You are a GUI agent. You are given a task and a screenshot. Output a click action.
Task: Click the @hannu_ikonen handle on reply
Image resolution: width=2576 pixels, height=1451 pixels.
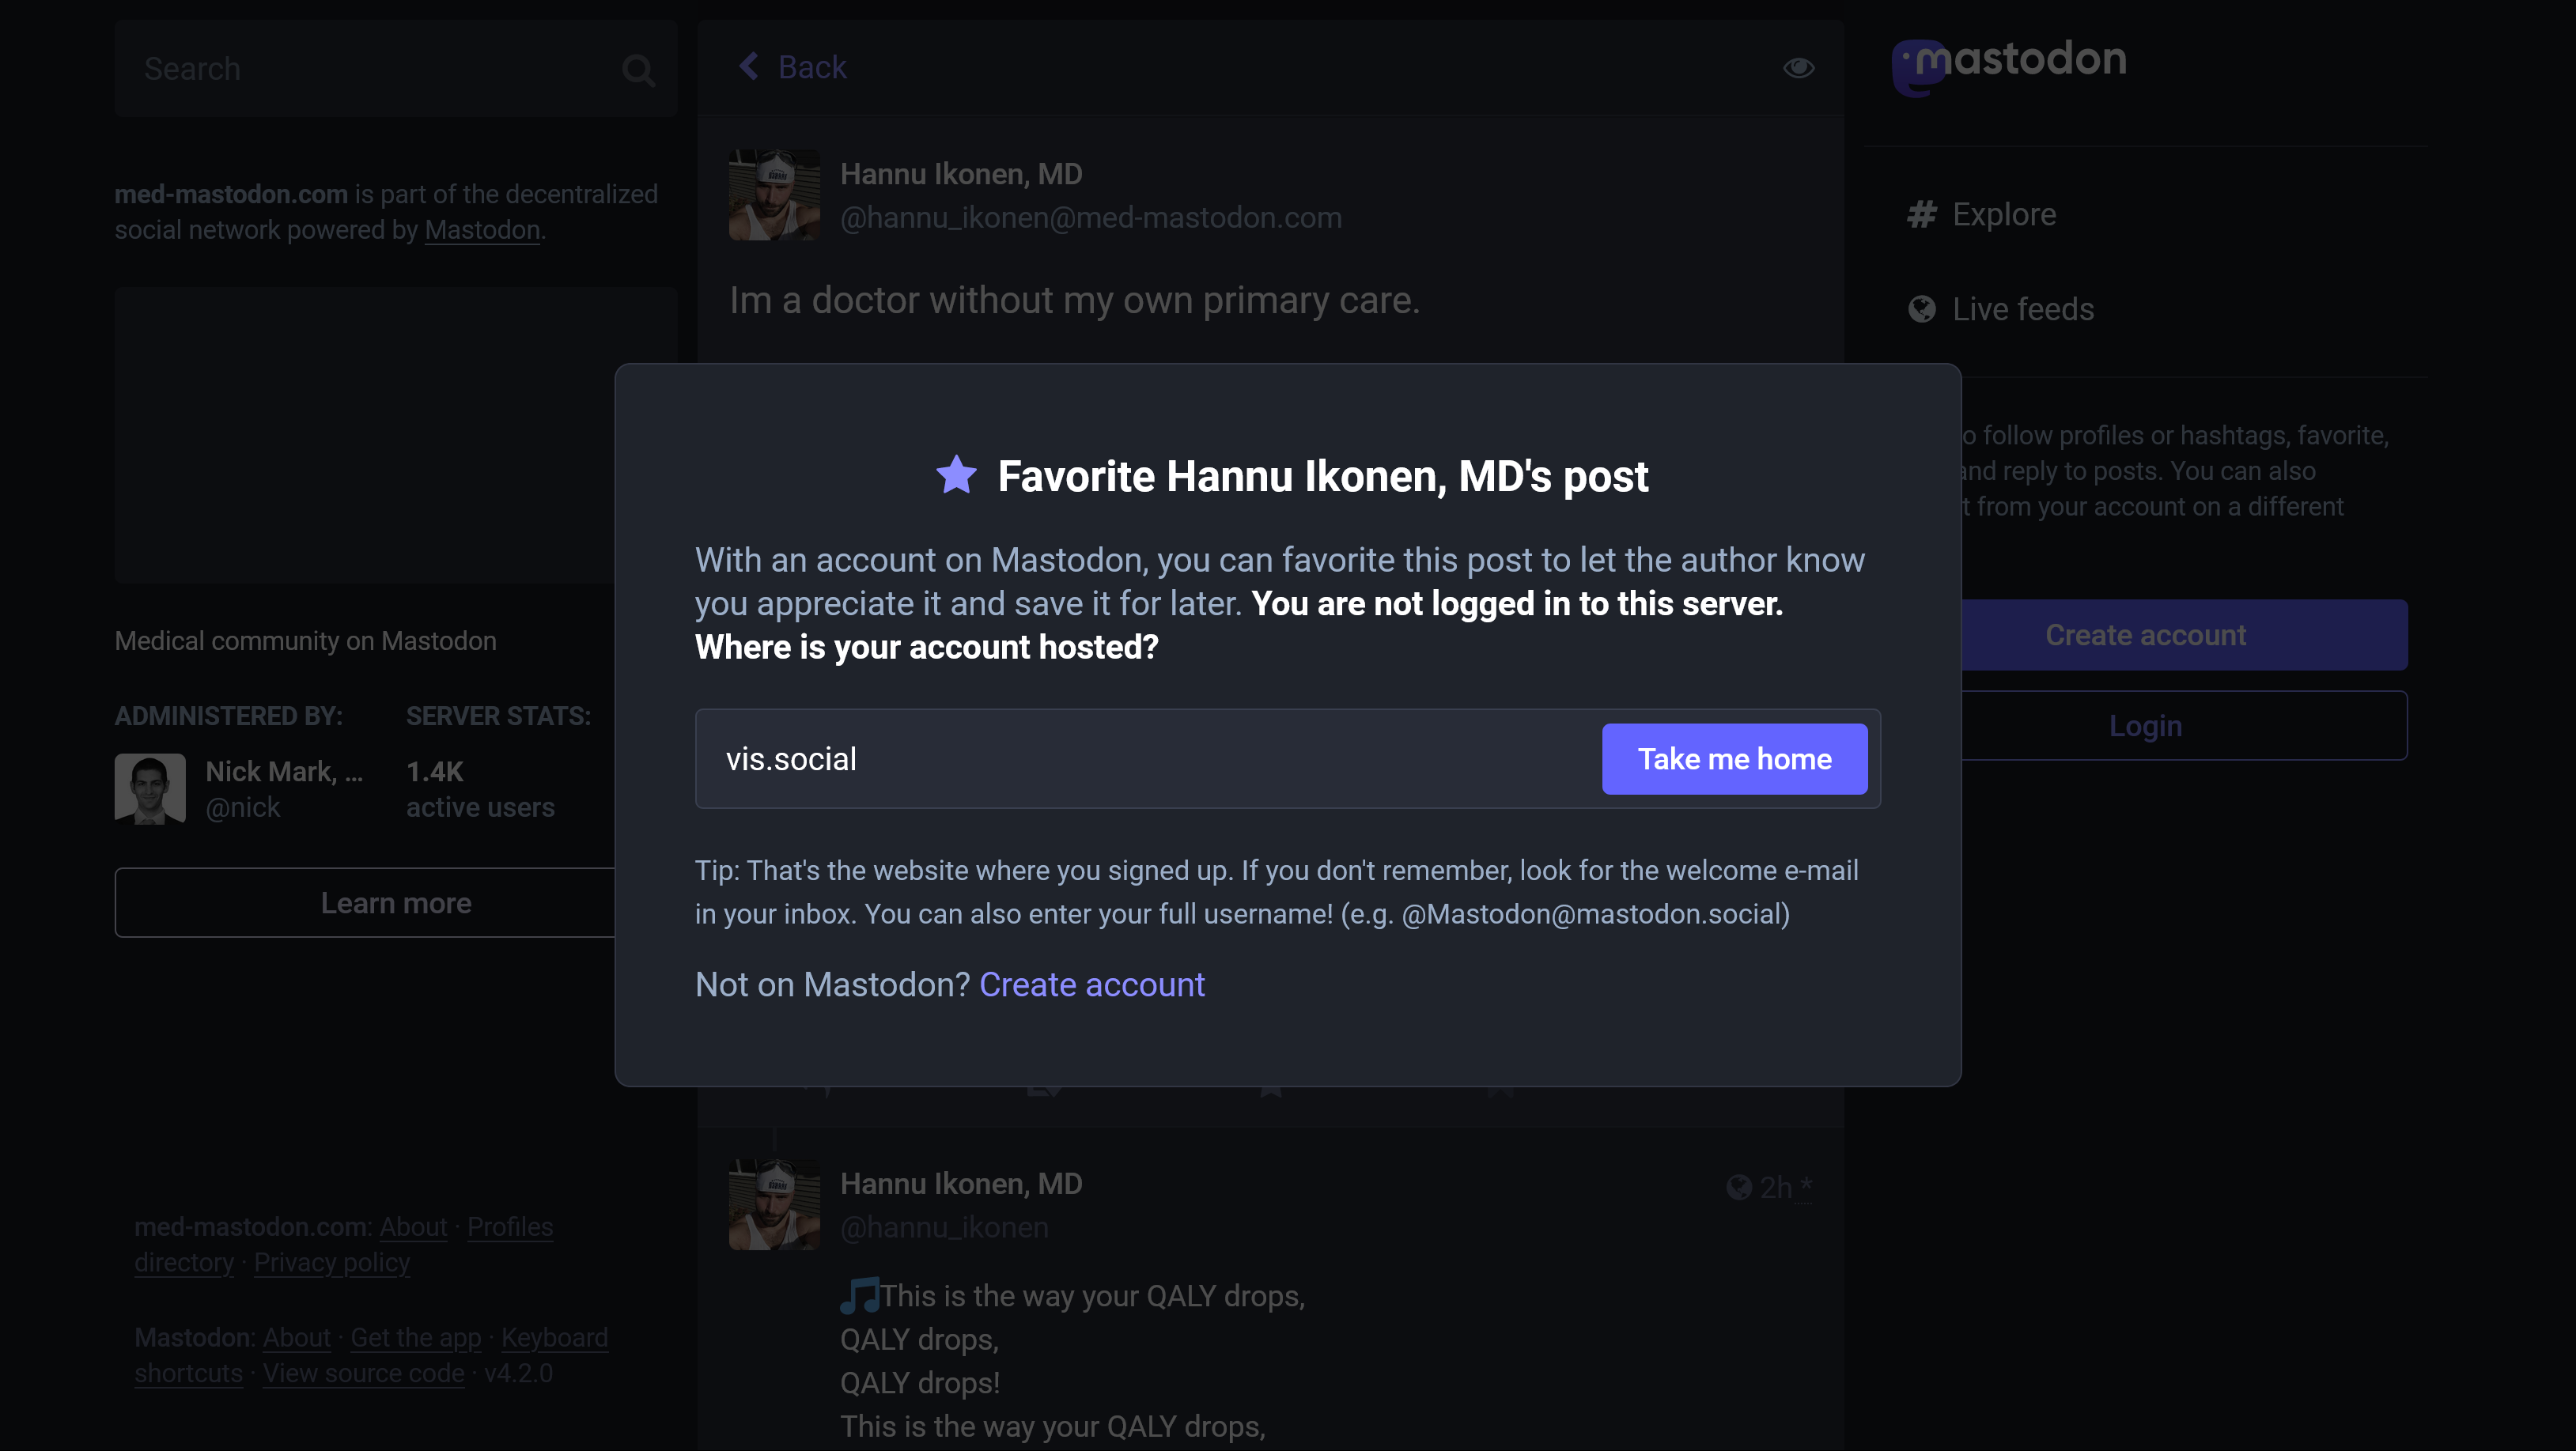point(944,1227)
